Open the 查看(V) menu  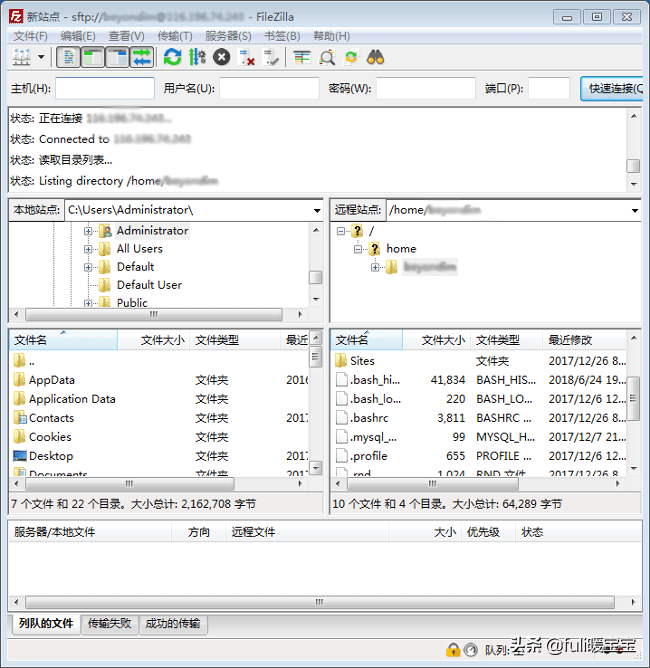pos(127,36)
